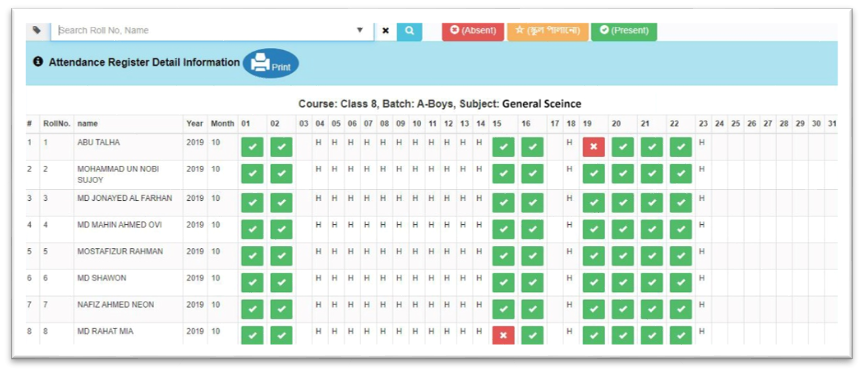Select the name MD SHAWON
The image size is (863, 373).
pos(102,278)
